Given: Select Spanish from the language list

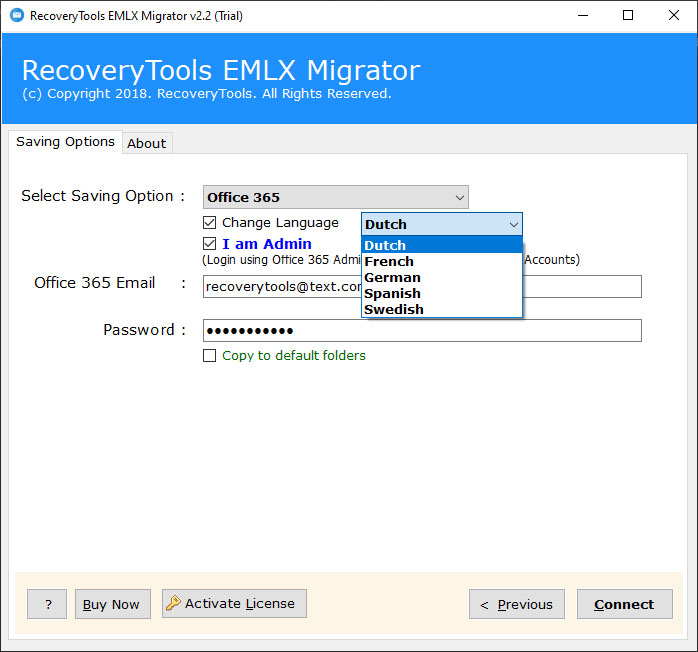Looking at the screenshot, I should click(442, 293).
